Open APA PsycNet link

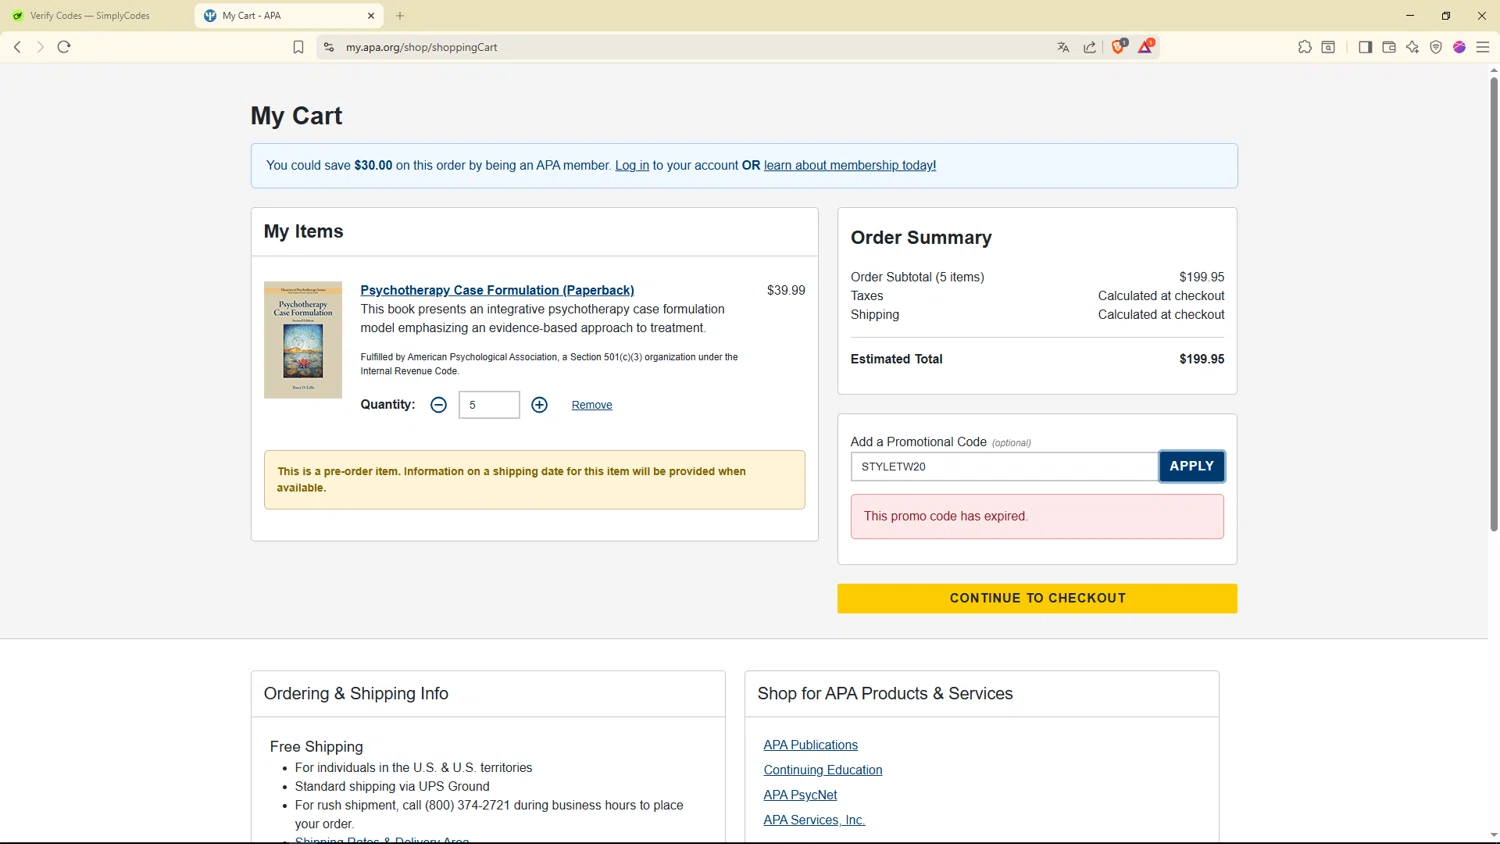pos(800,795)
